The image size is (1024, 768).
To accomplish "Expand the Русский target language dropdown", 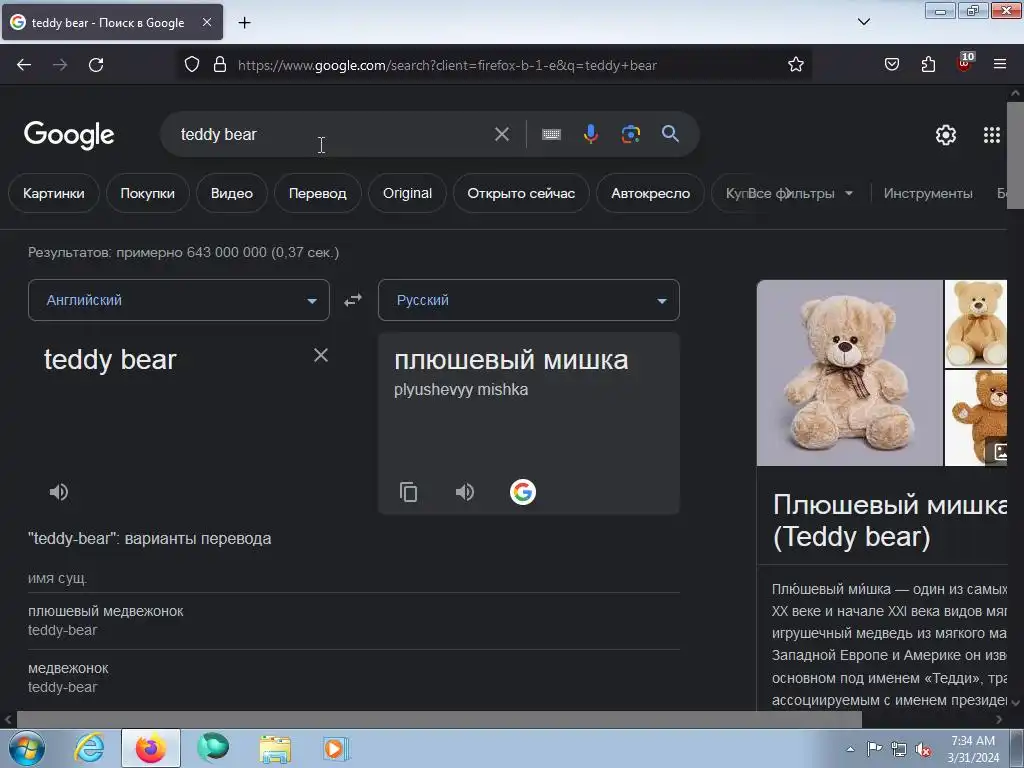I will [x=529, y=300].
